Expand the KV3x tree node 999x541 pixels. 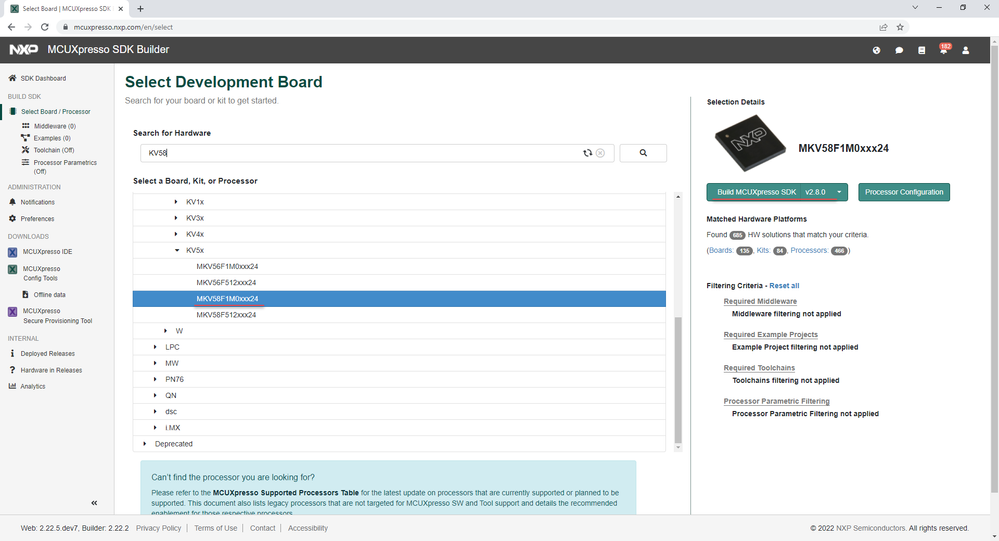176,218
